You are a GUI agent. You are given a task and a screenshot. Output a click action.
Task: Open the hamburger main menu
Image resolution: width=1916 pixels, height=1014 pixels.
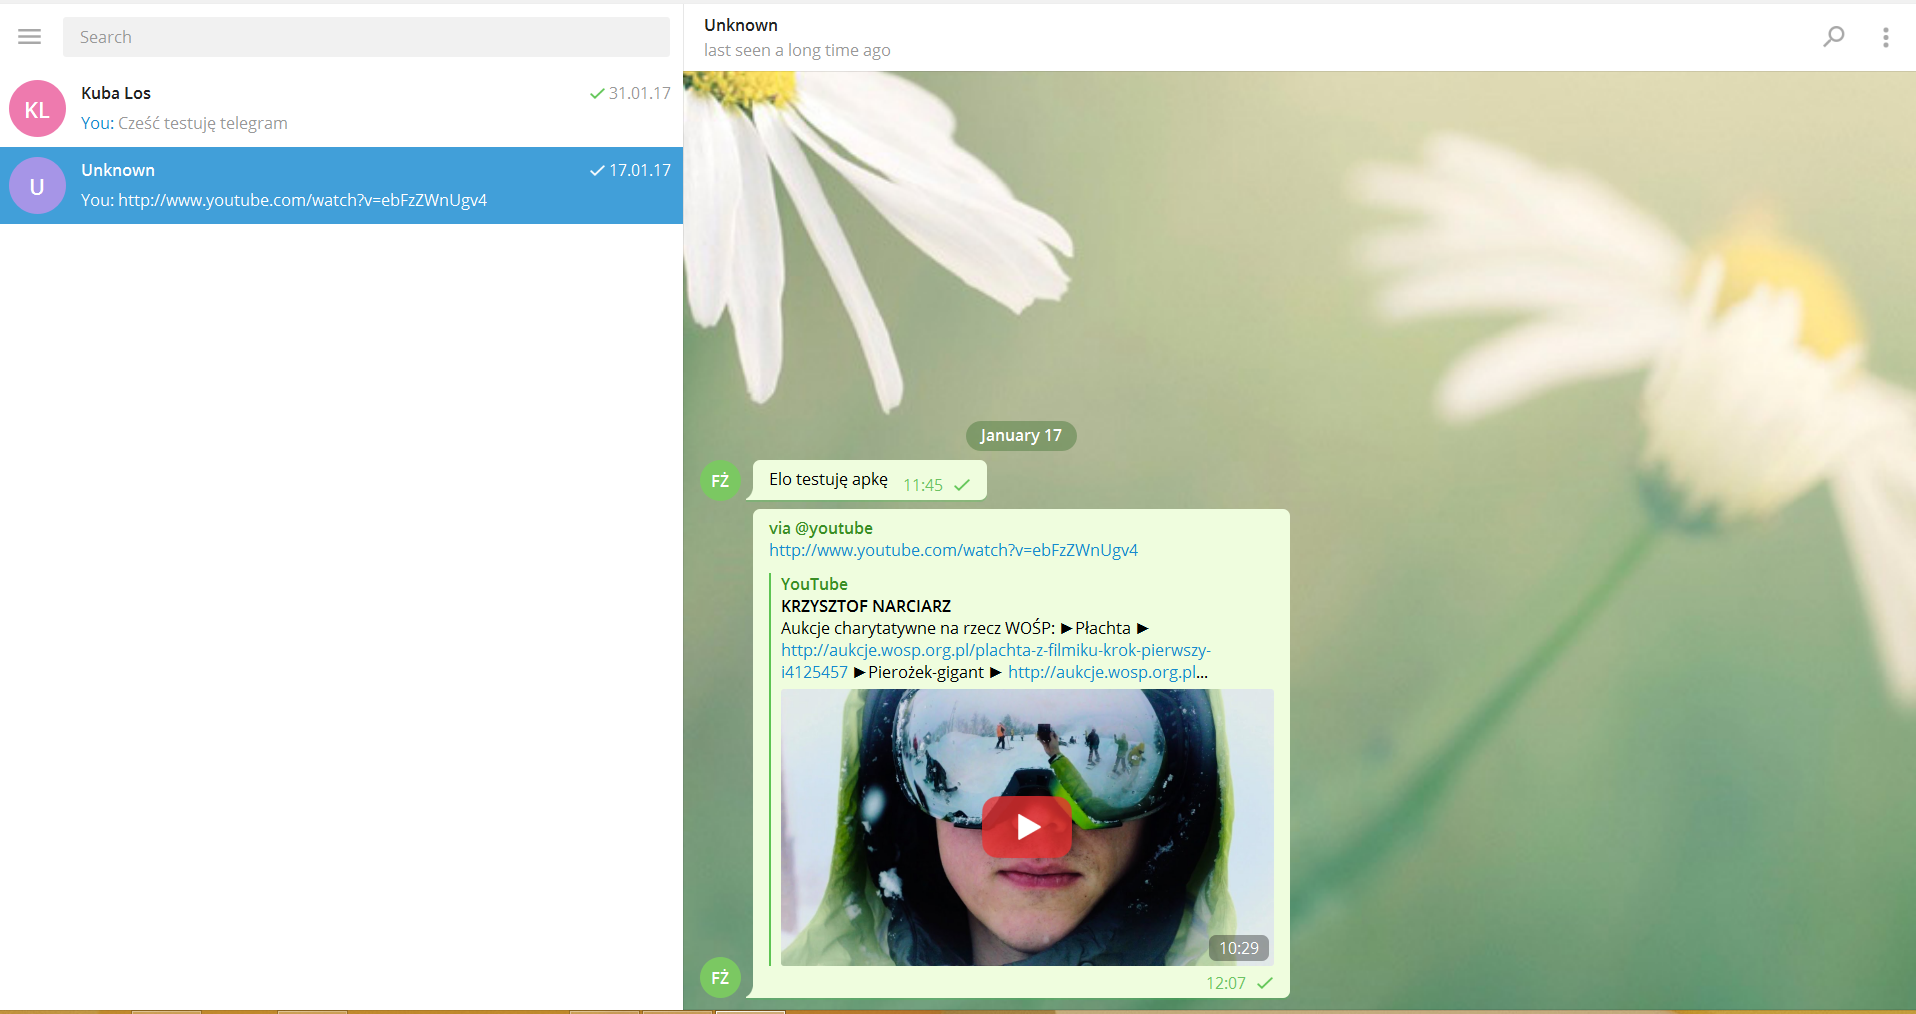[x=30, y=37]
